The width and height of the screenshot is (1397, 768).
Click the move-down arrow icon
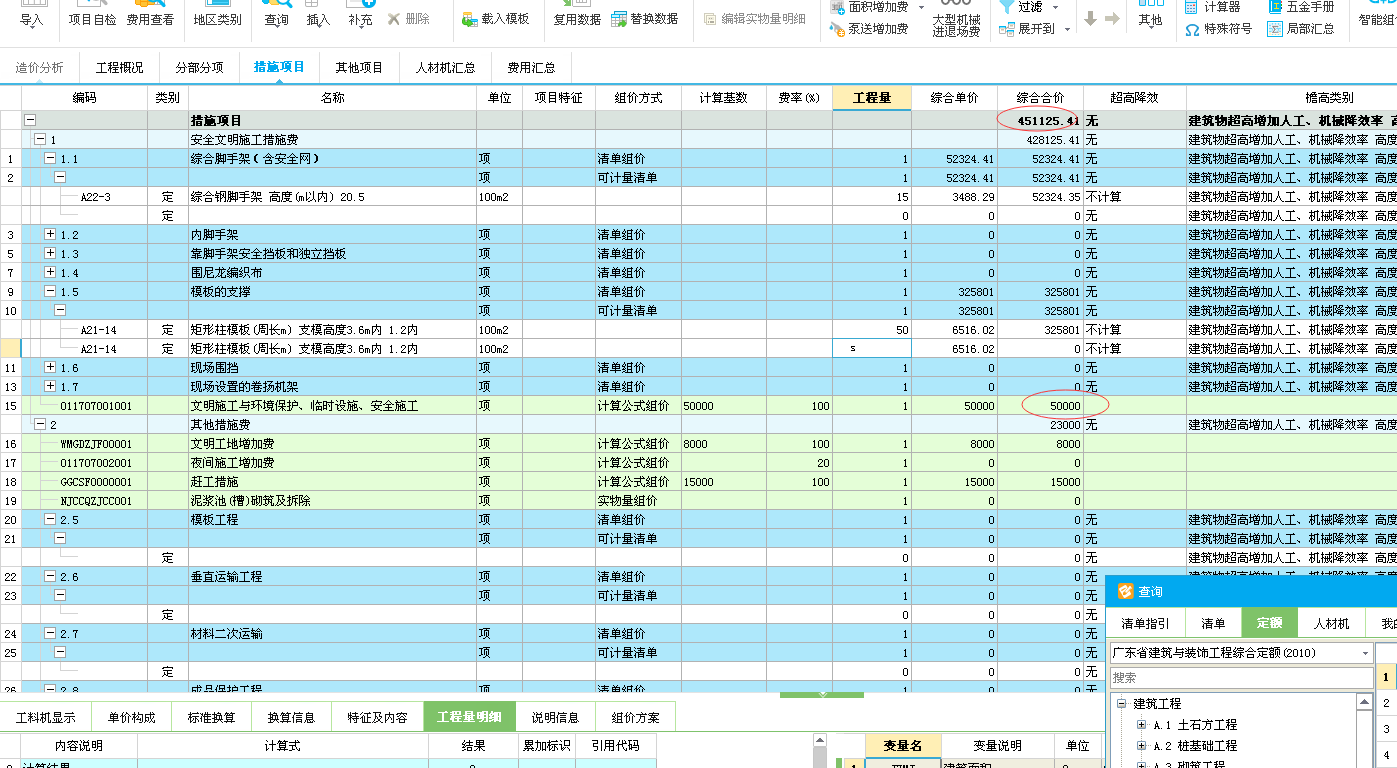pos(1090,19)
